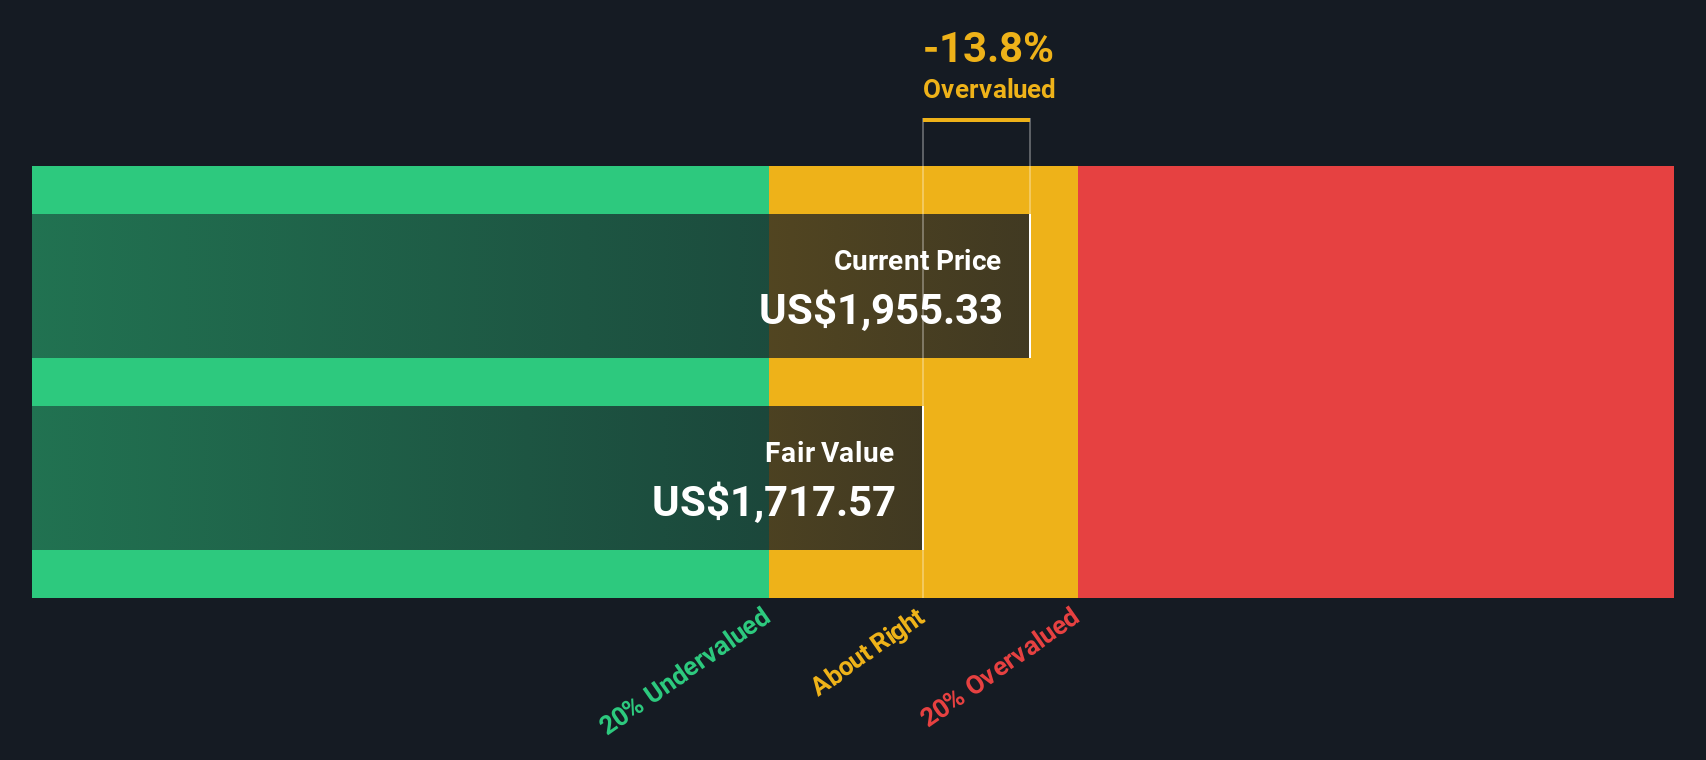
Task: Click the yellow zone right of the Current Price bar
Action: 1054,286
